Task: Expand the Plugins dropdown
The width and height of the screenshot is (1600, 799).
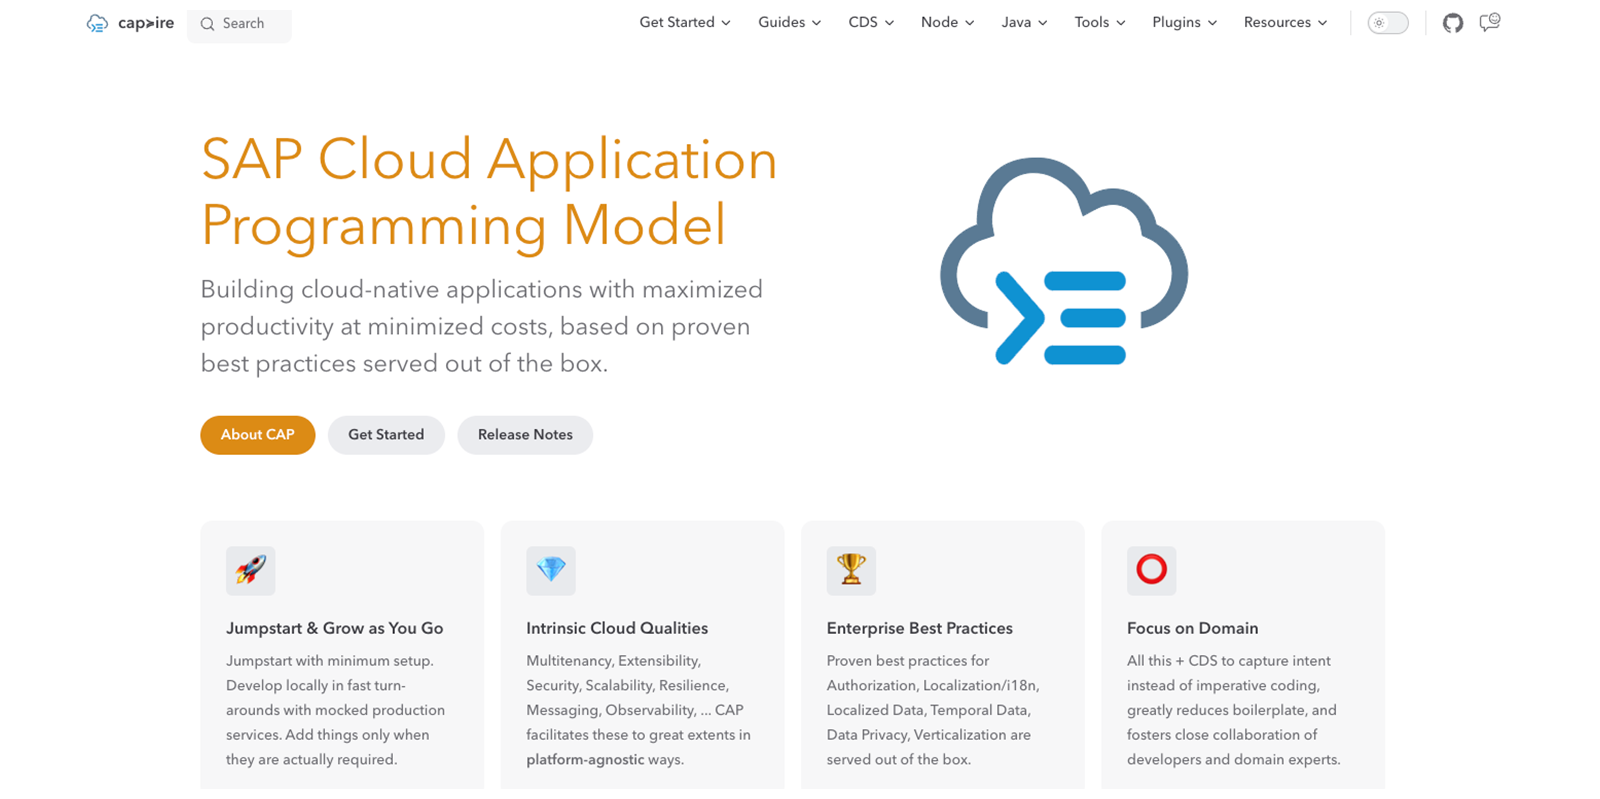Action: [1184, 23]
